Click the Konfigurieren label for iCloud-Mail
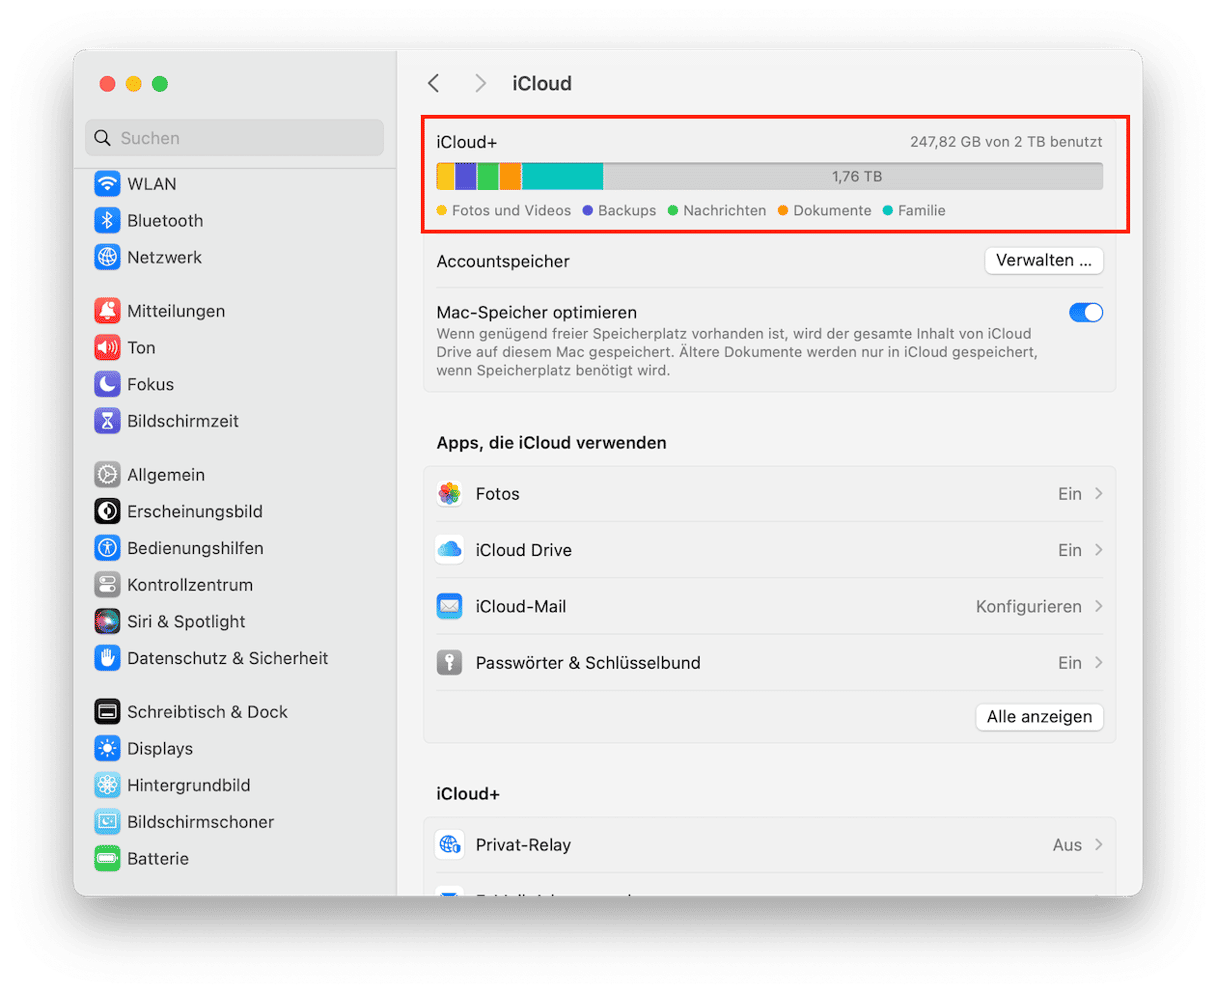Image resolution: width=1216 pixels, height=993 pixels. (x=1029, y=606)
